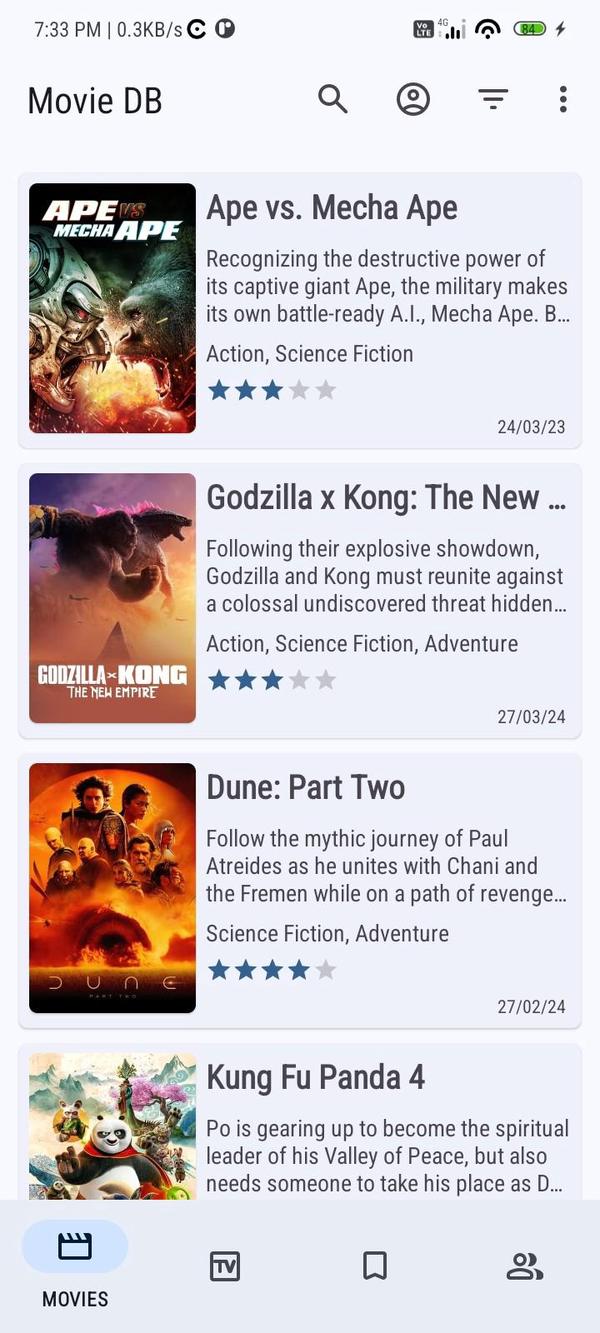Tap the Kung Fu Panda 4 title
Image resolution: width=600 pixels, height=1333 pixels.
[x=316, y=1077]
